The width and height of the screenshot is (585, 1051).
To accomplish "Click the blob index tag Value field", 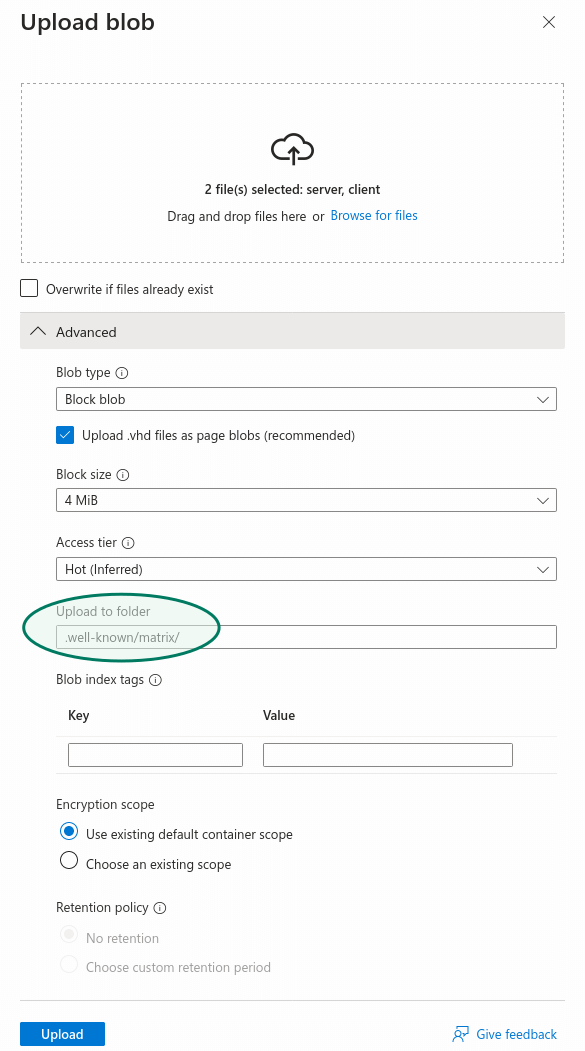I will [x=388, y=755].
